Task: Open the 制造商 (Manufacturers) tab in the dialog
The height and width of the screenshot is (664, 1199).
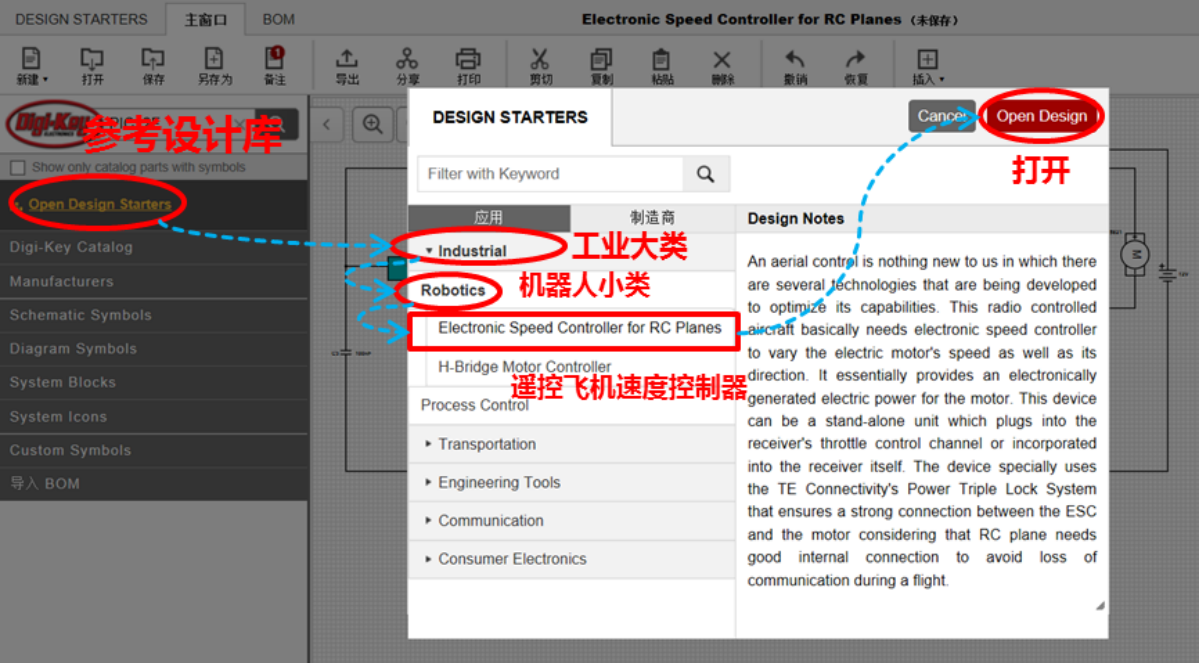Action: pos(651,217)
